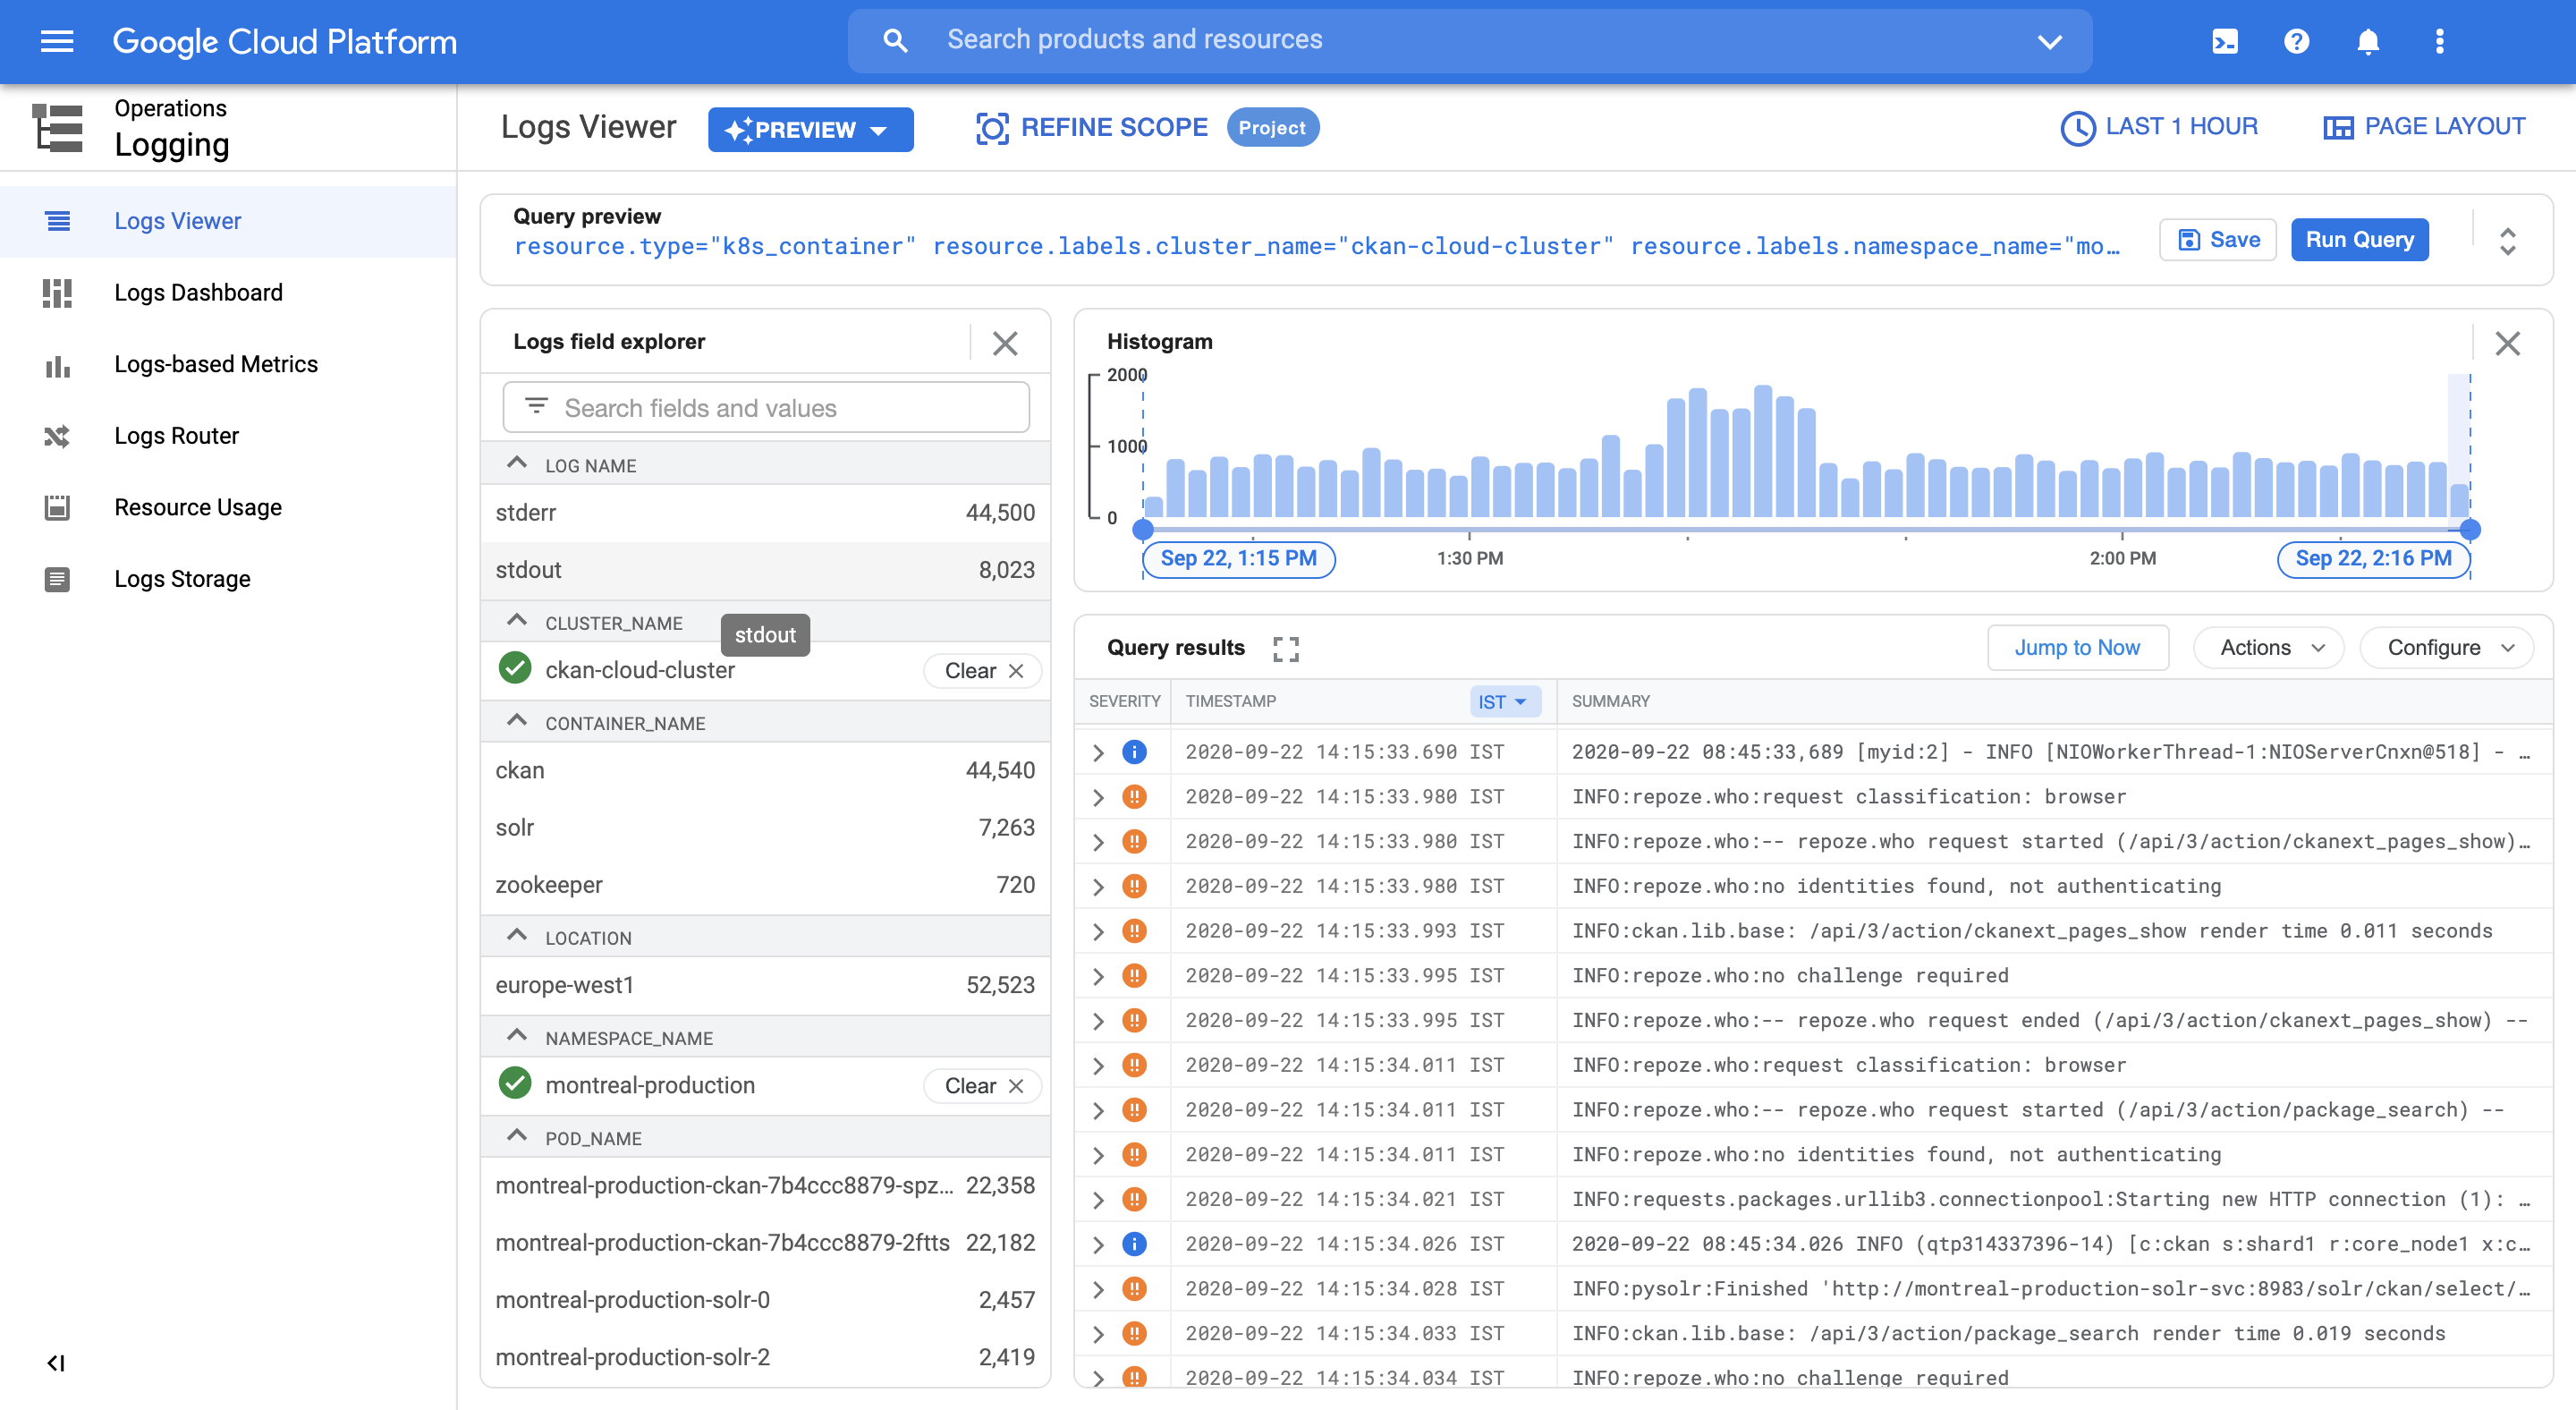Image resolution: width=2576 pixels, height=1410 pixels.
Task: Open the Actions dropdown
Action: pyautogui.click(x=2268, y=648)
